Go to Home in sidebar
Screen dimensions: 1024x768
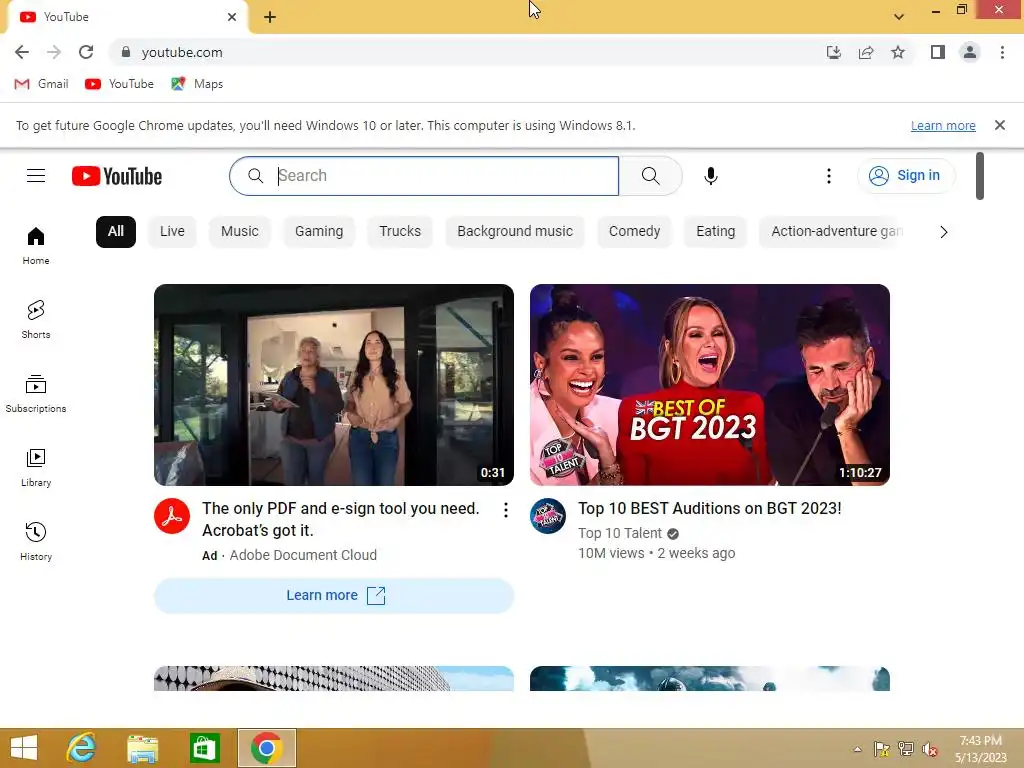tap(36, 246)
